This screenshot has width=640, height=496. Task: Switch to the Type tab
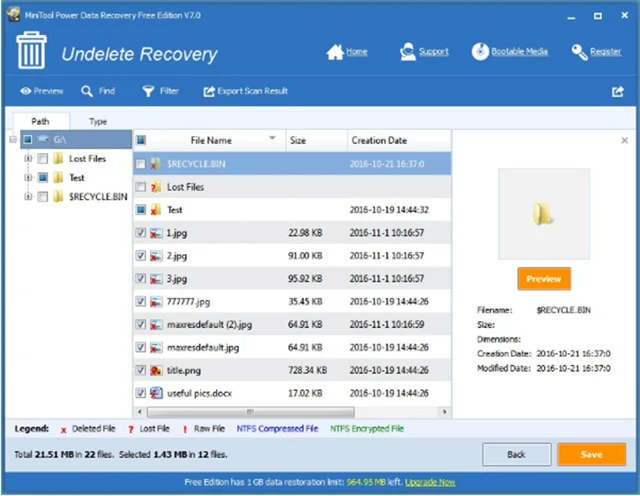98,121
